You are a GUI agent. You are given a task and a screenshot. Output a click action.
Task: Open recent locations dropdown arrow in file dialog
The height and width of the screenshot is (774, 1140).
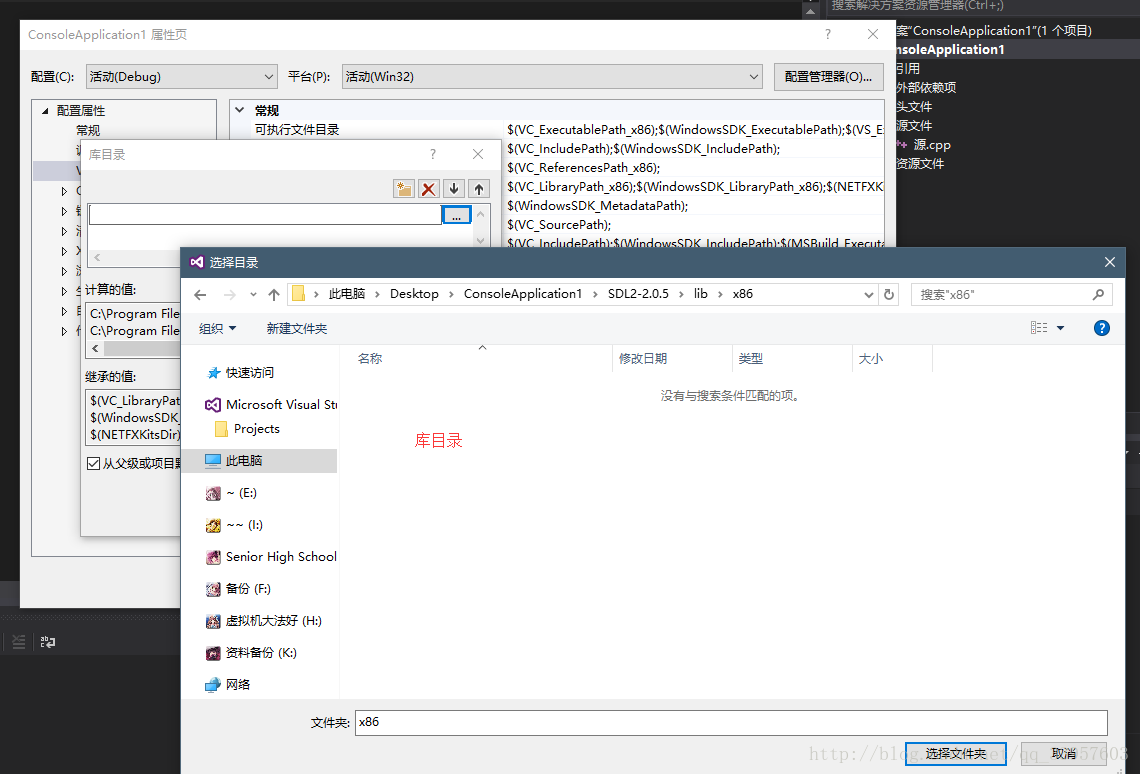point(253,294)
